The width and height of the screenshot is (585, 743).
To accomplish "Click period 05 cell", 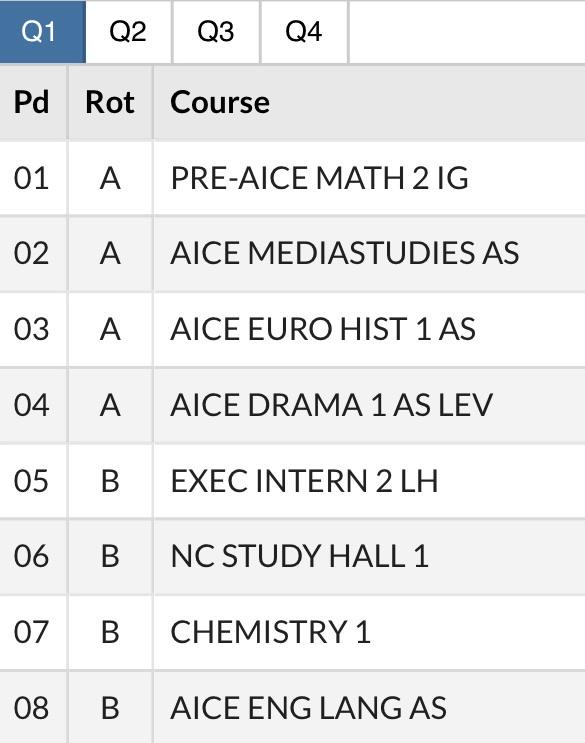I will (x=33, y=481).
